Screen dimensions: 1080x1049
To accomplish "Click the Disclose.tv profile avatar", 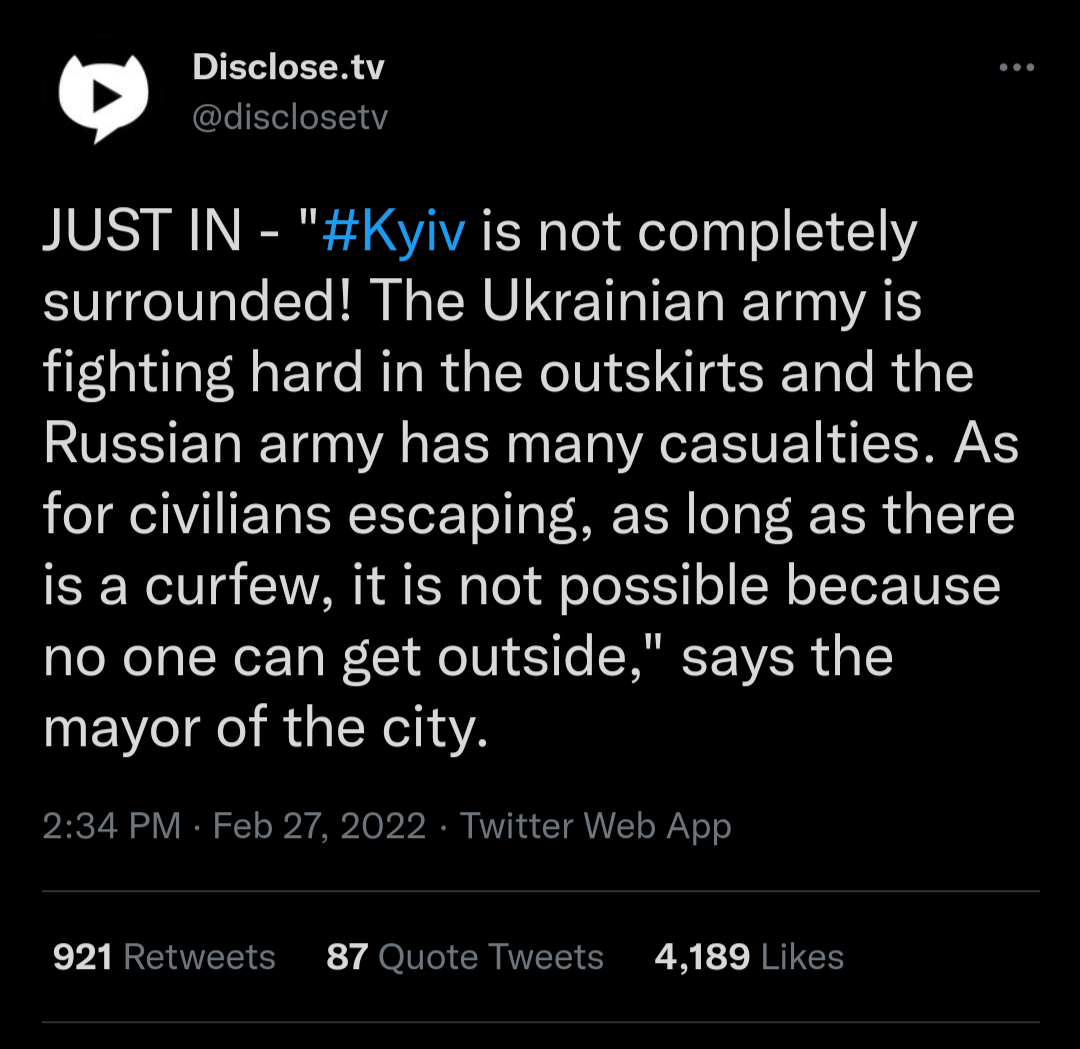I will point(103,96).
